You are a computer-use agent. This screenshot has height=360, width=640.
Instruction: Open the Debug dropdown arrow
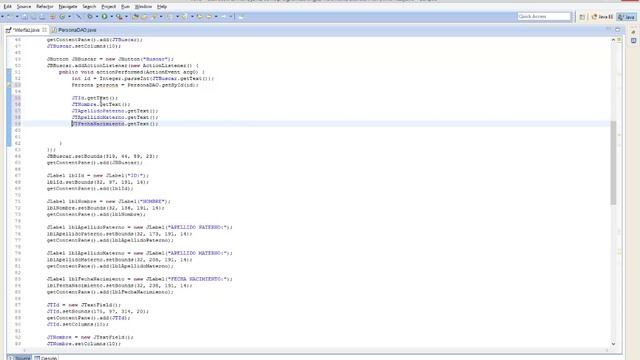(x=97, y=17)
